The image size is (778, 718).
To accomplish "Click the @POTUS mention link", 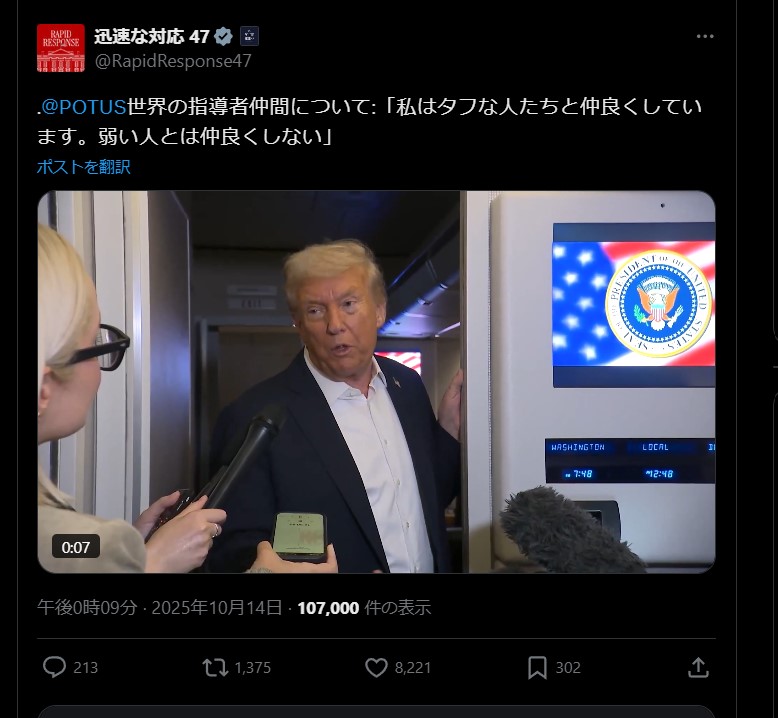I will point(83,107).
